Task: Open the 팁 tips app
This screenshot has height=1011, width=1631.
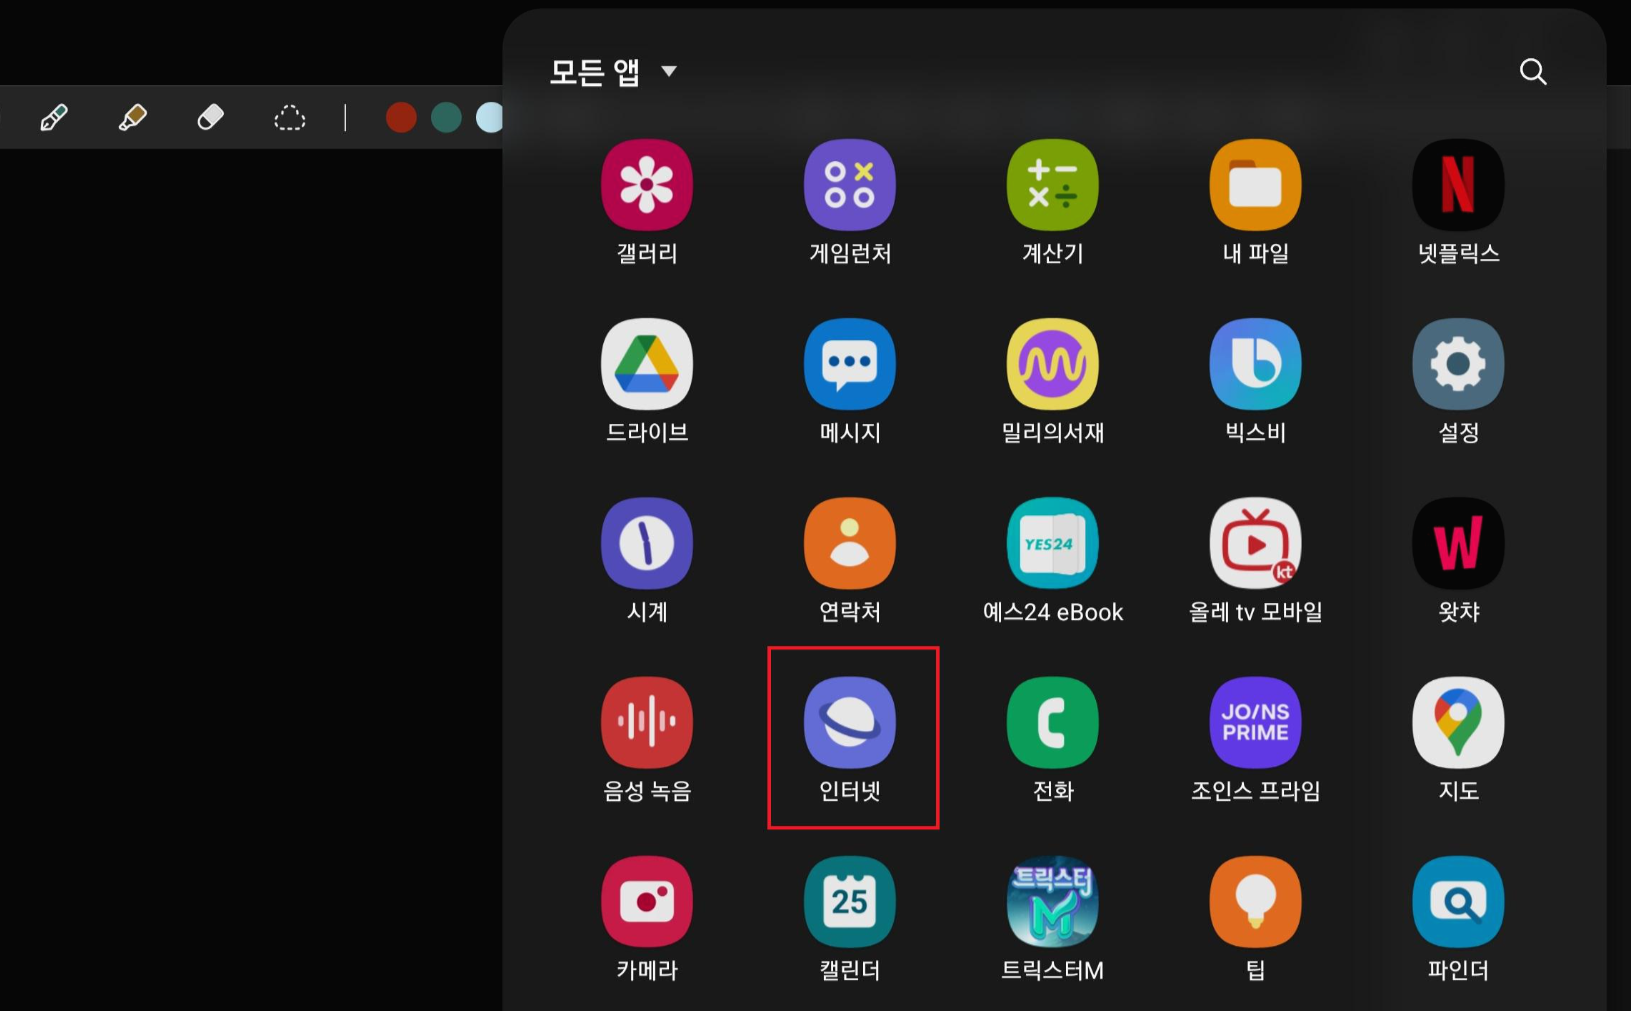Action: (1256, 901)
